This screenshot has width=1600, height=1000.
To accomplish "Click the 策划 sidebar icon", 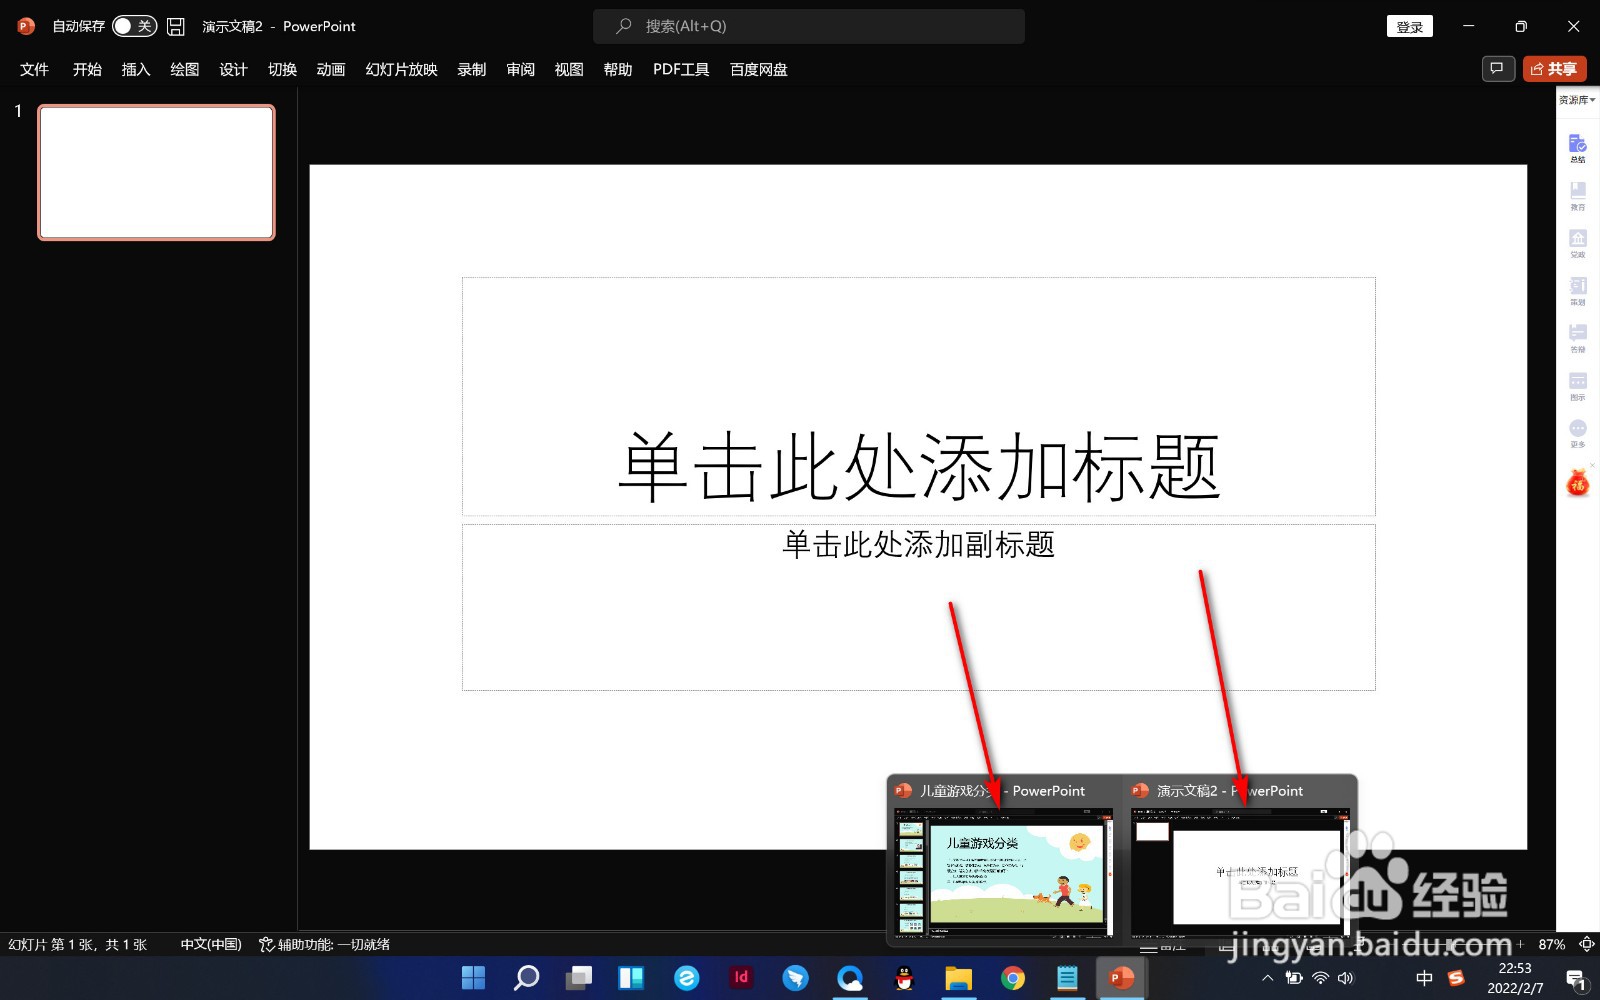I will (1578, 291).
